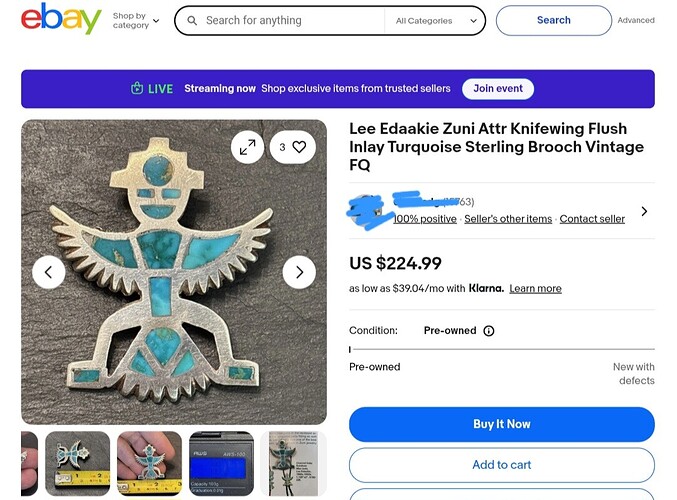Select the brooch-in-hand thumbnail image
Screen dimensions: 677x500
149,463
